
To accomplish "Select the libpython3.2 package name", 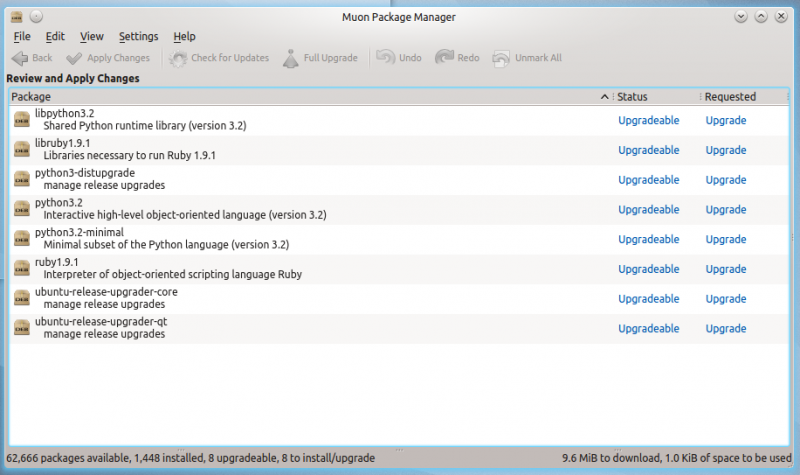I will coord(65,113).
